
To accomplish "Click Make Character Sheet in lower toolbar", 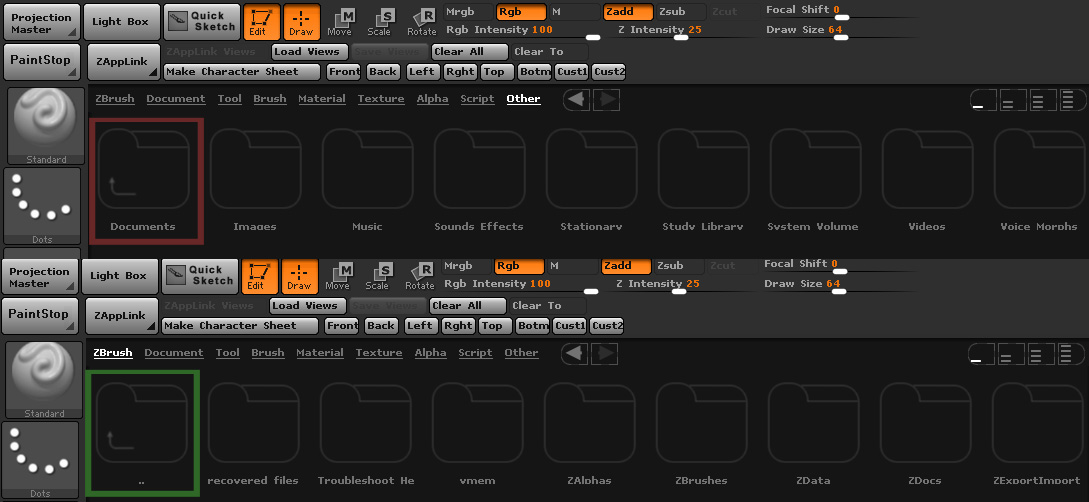I will click(240, 326).
